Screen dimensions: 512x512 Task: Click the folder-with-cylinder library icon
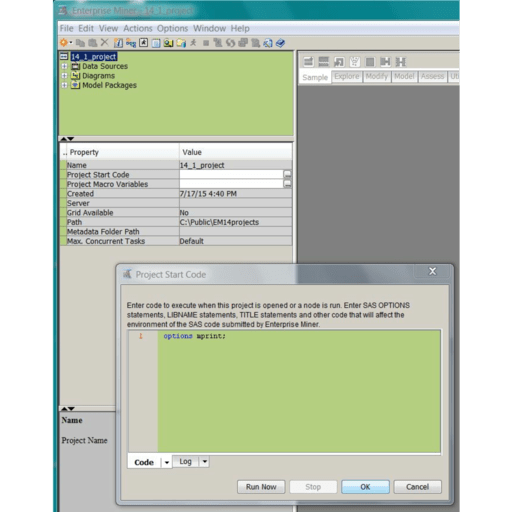(x=181, y=43)
